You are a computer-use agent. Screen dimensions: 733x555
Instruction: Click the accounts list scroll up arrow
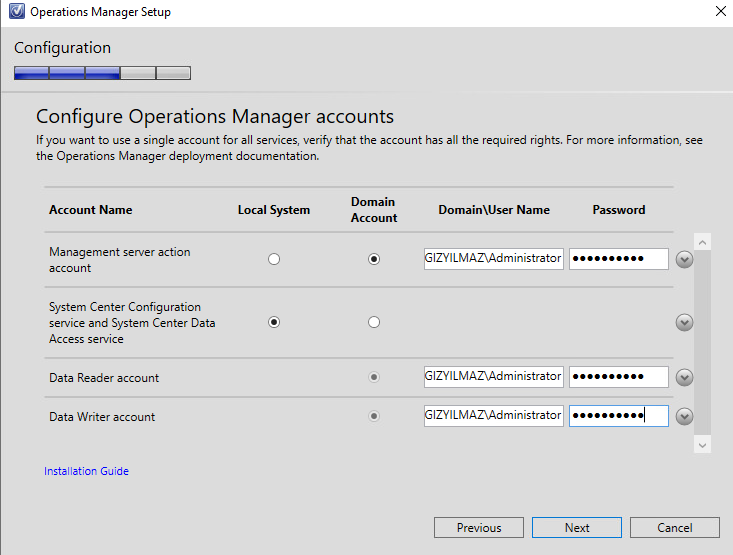[702, 242]
